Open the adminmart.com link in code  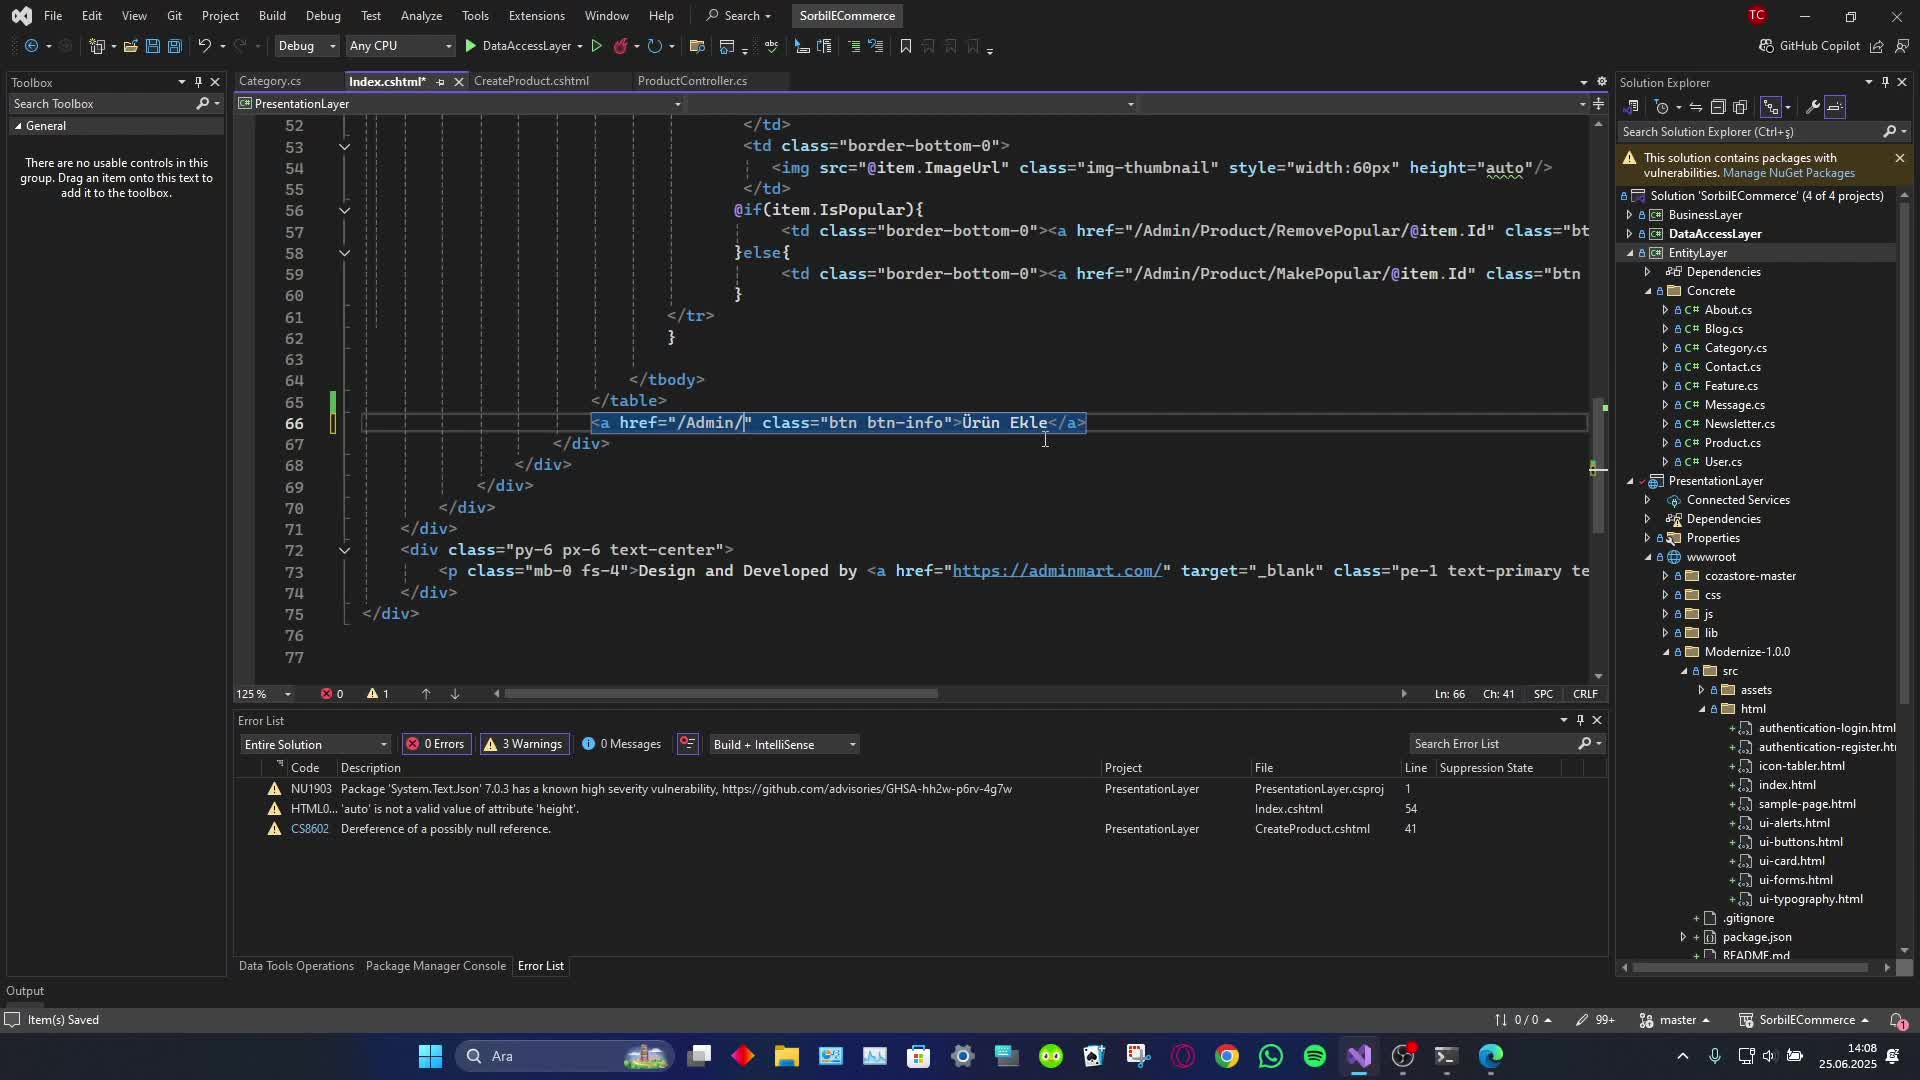click(x=1057, y=571)
